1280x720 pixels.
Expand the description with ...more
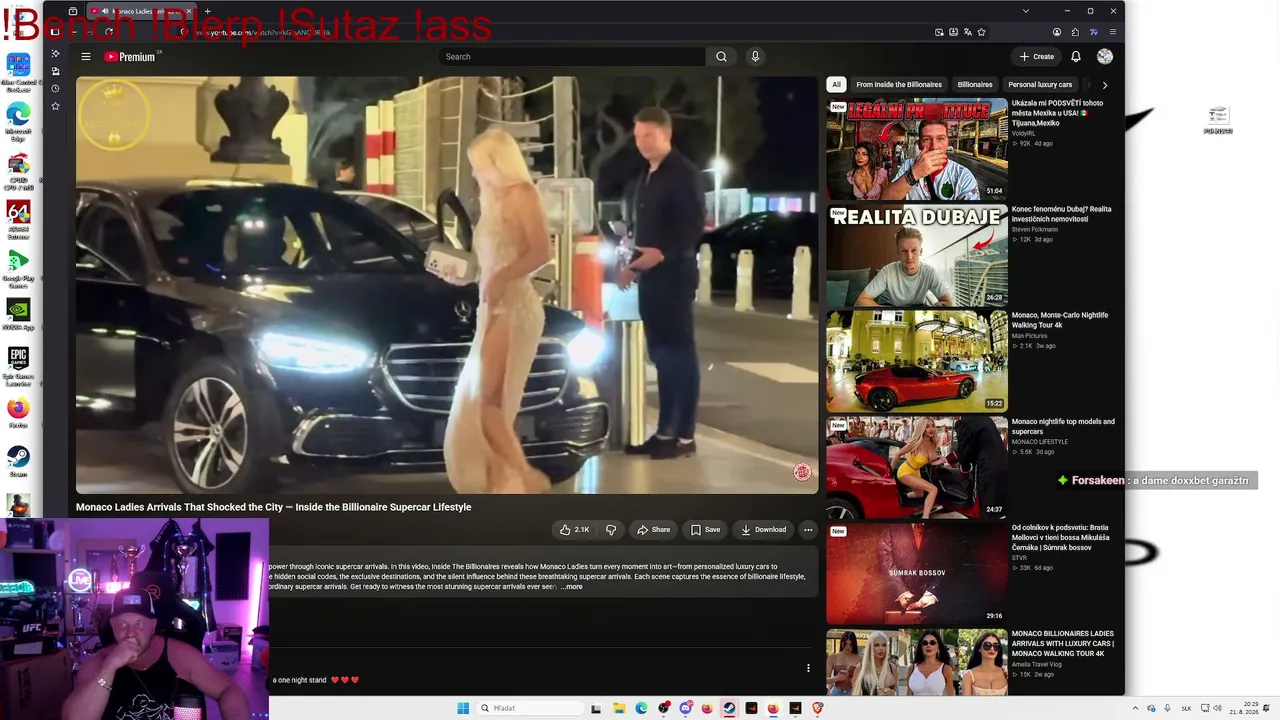[x=571, y=587]
